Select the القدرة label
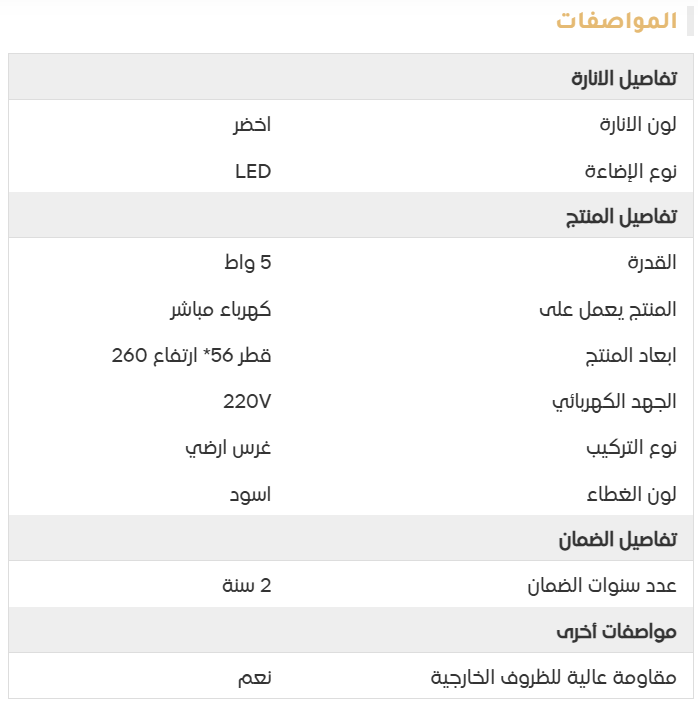The image size is (698, 708). tap(652, 263)
